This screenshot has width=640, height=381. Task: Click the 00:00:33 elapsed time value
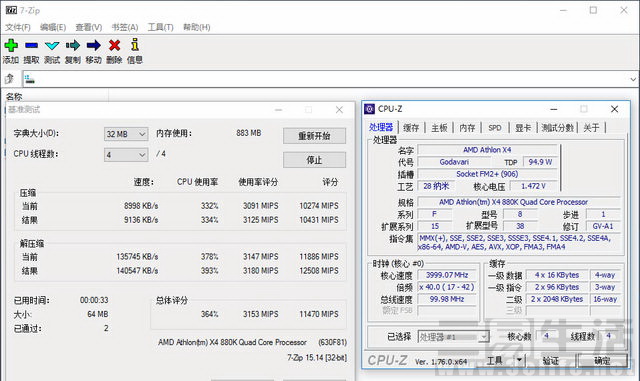pos(94,300)
